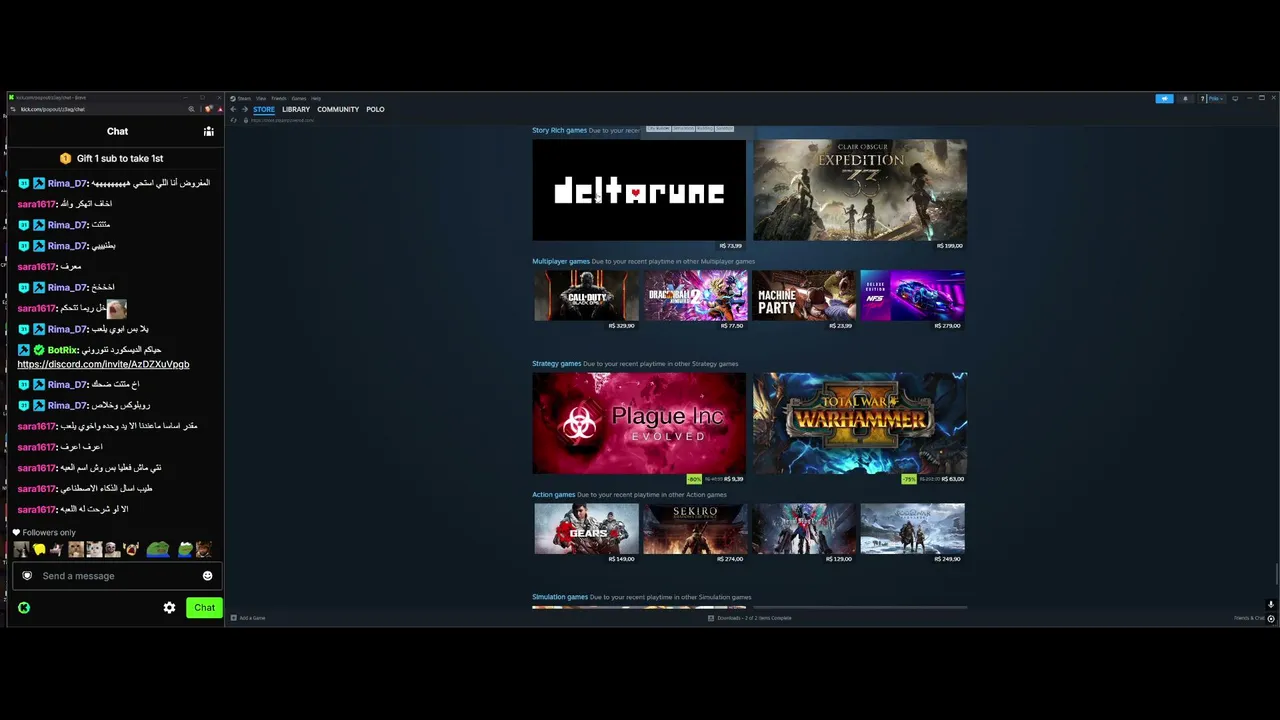
Task: Switch Steam to Big Picture mode
Action: (1235, 98)
